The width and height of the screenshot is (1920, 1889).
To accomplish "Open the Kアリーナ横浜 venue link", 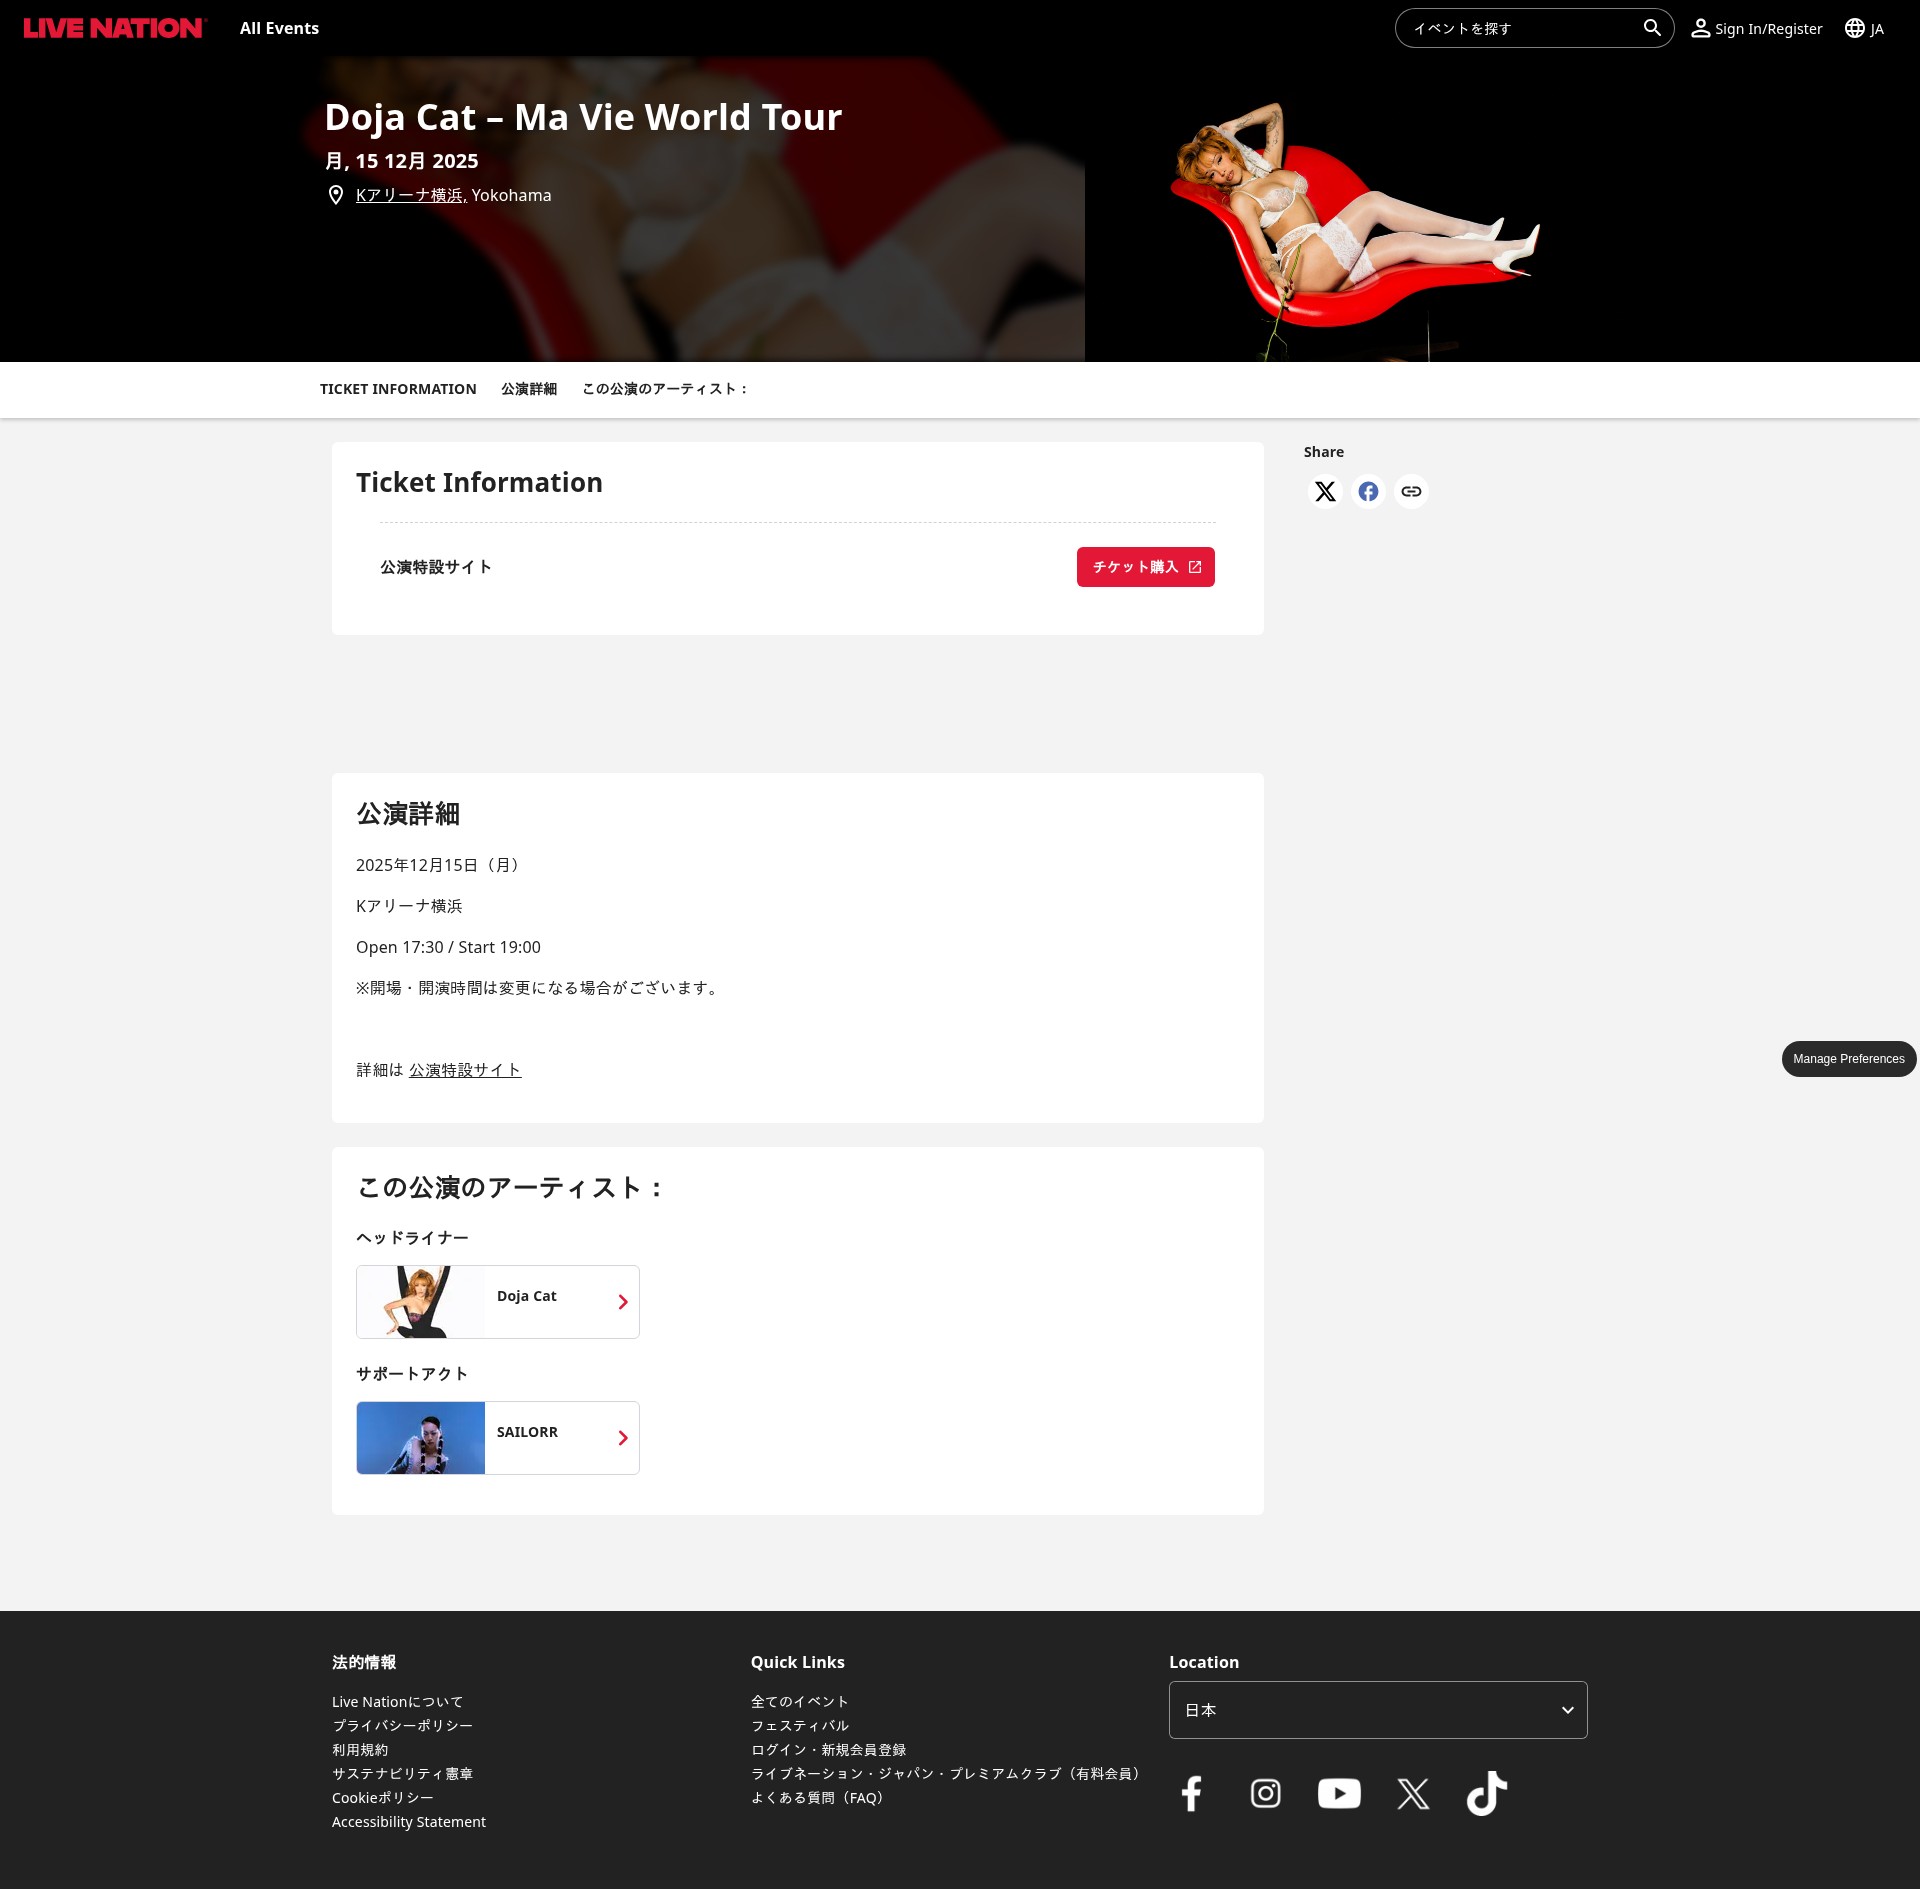I will [x=411, y=195].
